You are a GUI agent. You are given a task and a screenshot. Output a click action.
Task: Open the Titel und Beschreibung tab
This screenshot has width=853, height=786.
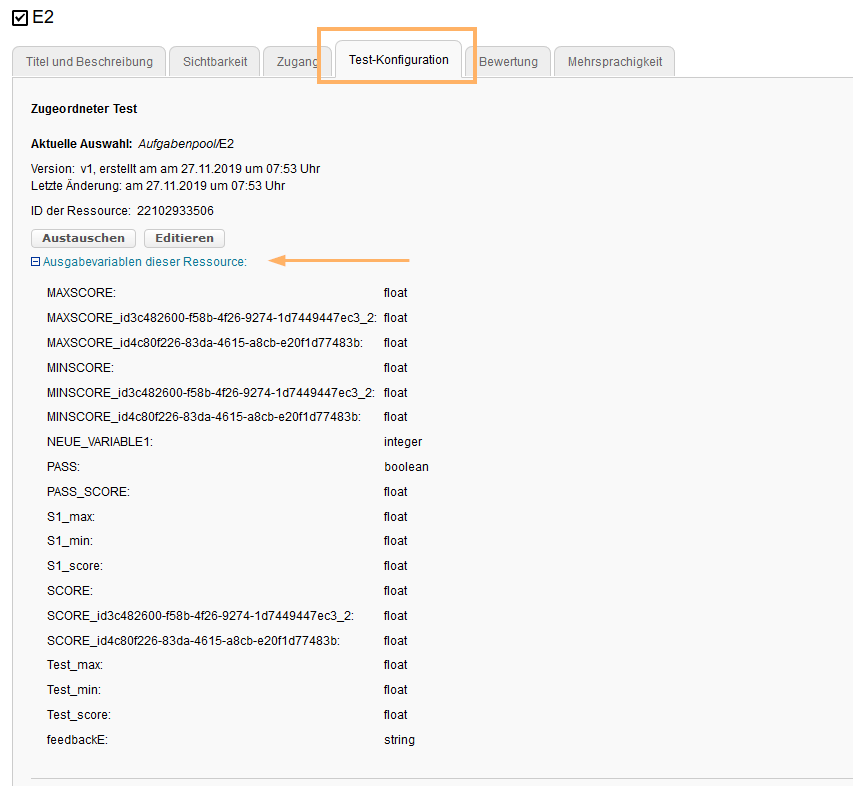pyautogui.click(x=89, y=62)
